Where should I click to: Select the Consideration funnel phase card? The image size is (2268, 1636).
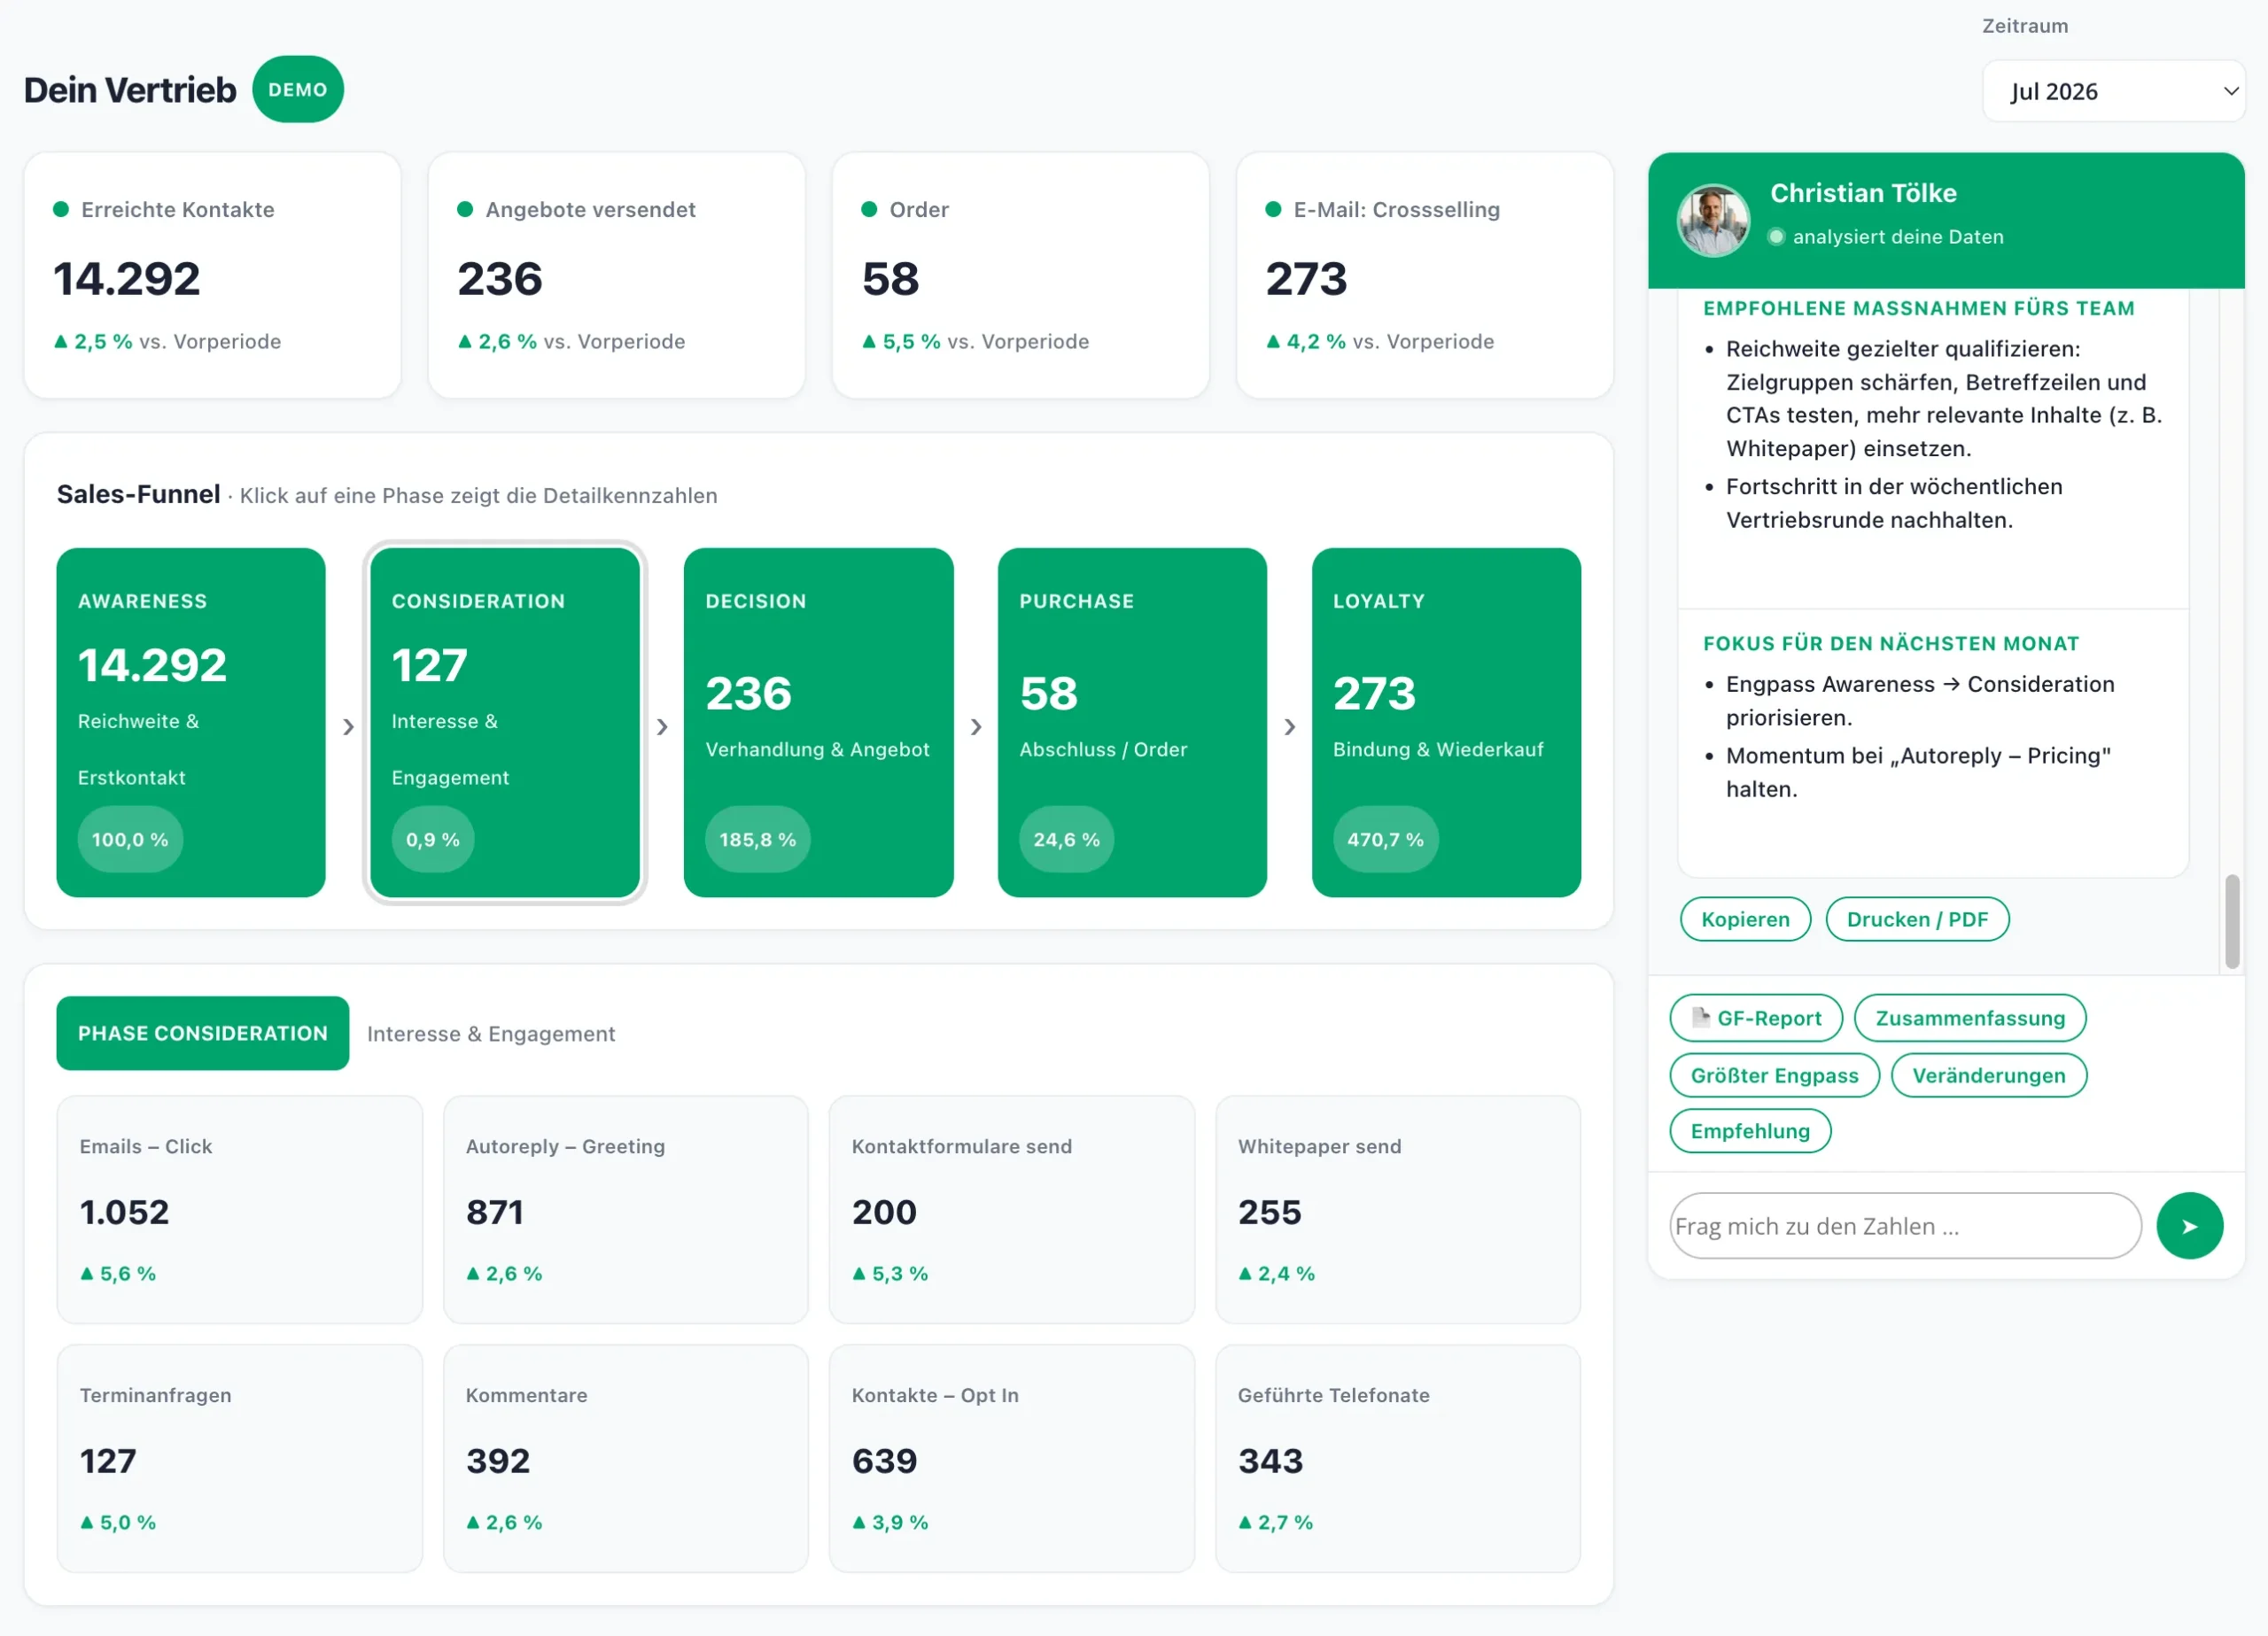(505, 722)
